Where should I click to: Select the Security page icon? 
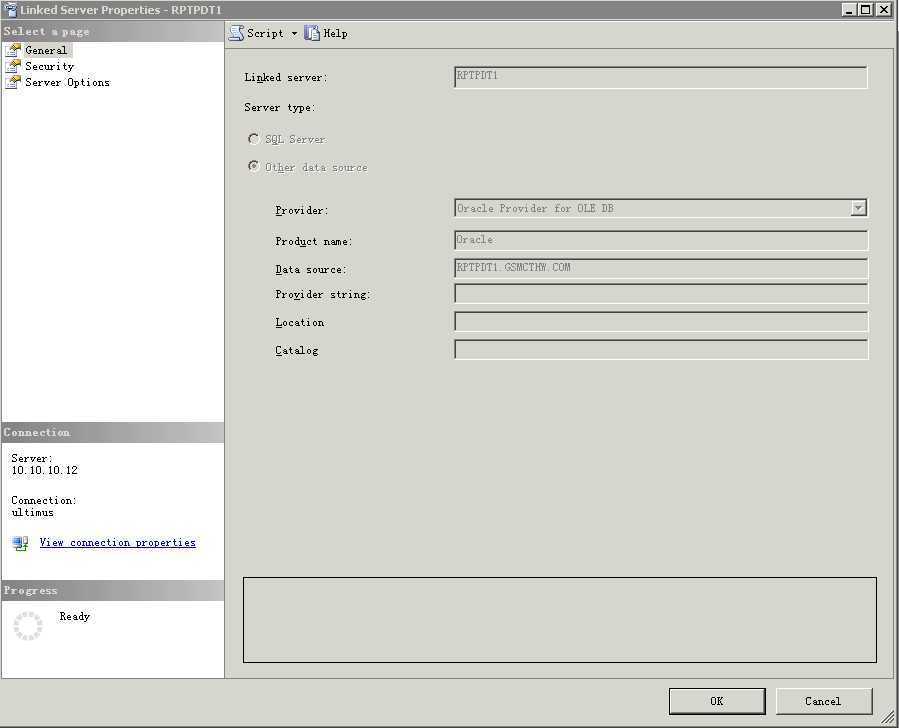(13, 66)
